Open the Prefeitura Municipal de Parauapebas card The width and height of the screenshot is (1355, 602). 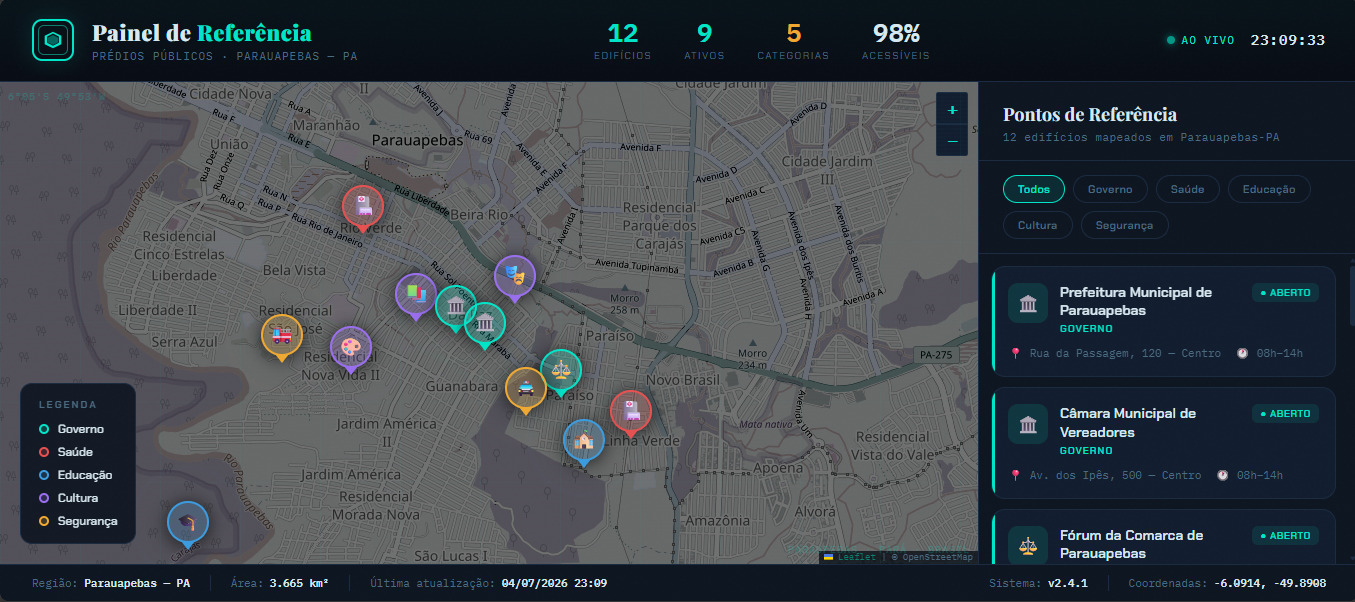tap(1163, 321)
